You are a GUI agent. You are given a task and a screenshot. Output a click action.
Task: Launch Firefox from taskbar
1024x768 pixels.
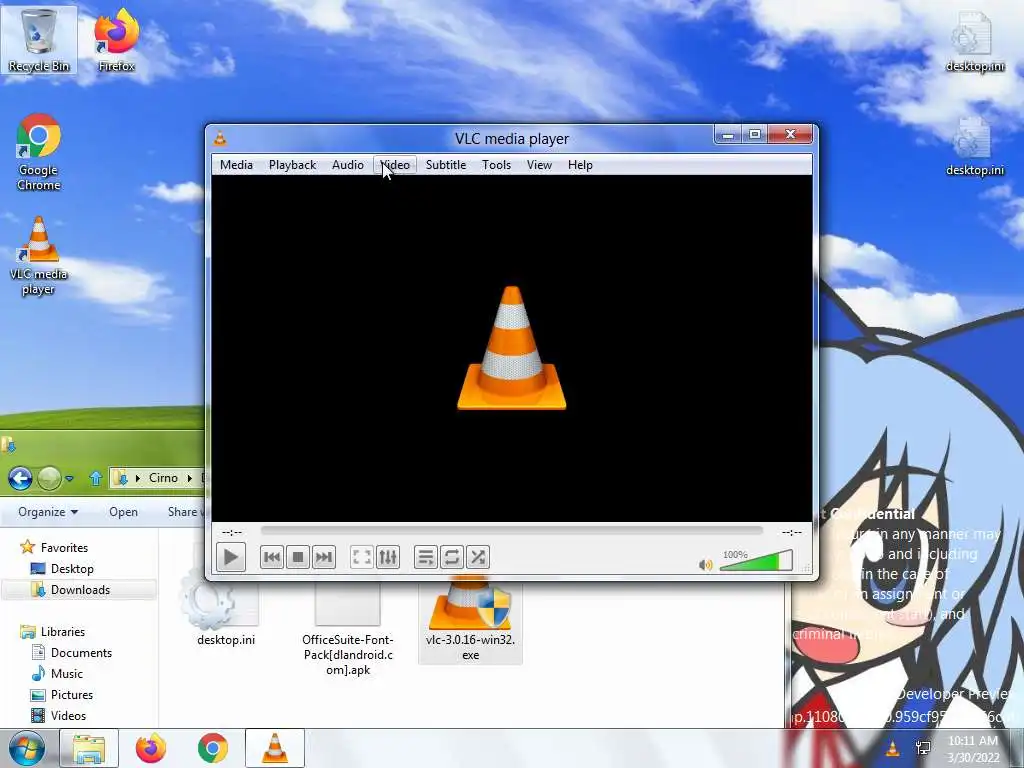tap(151, 748)
